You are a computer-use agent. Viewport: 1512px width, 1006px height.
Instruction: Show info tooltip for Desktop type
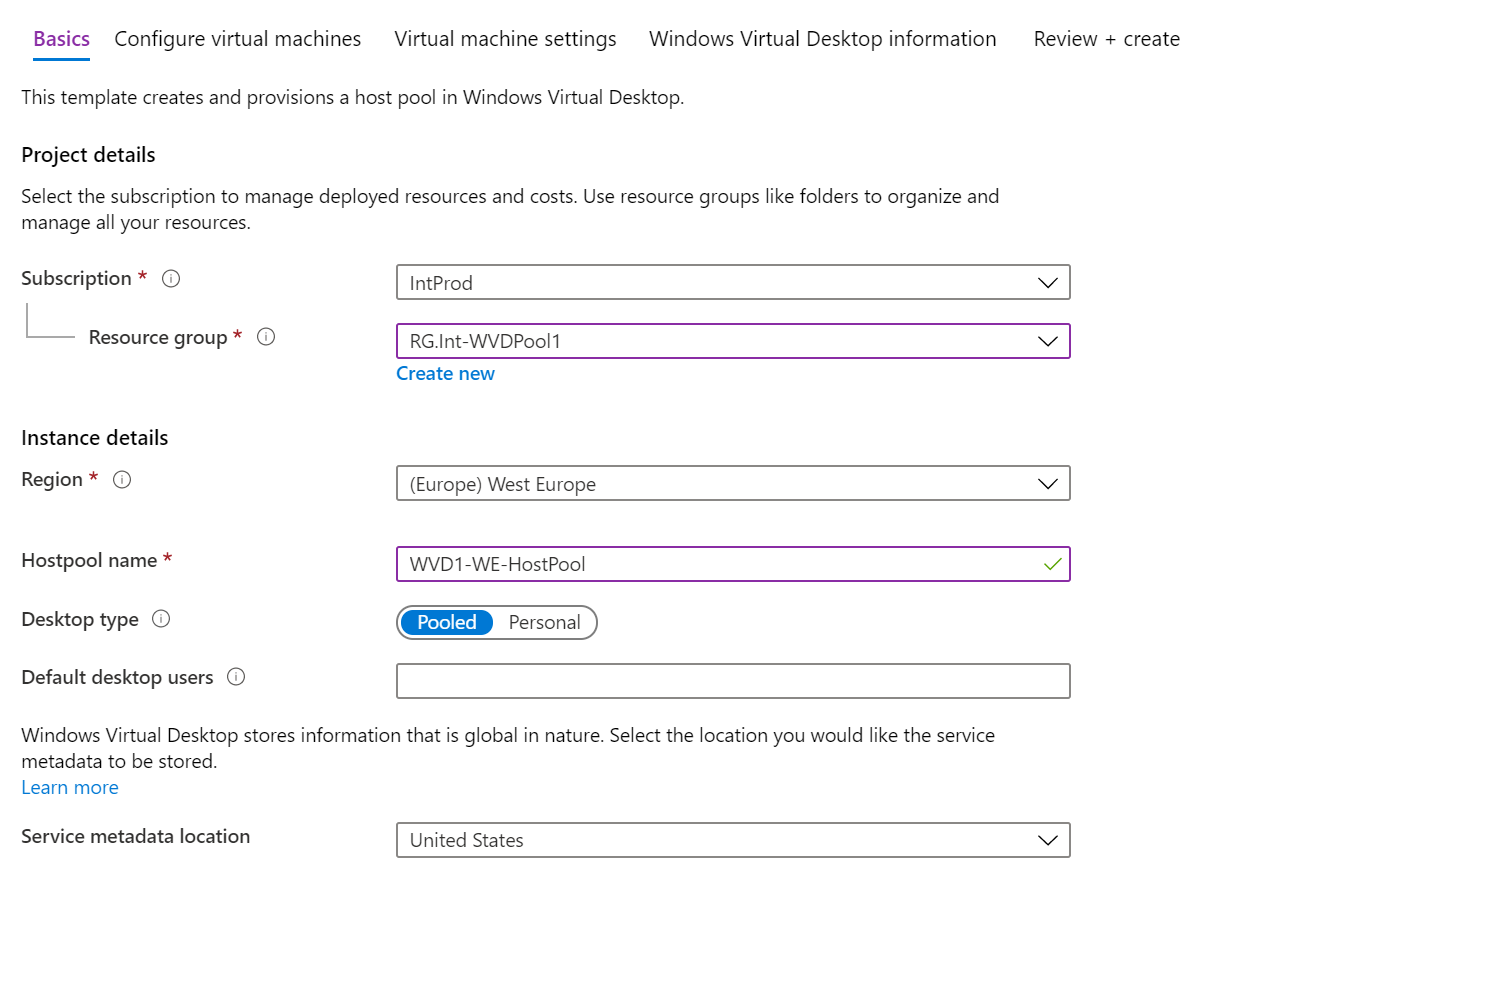(161, 619)
